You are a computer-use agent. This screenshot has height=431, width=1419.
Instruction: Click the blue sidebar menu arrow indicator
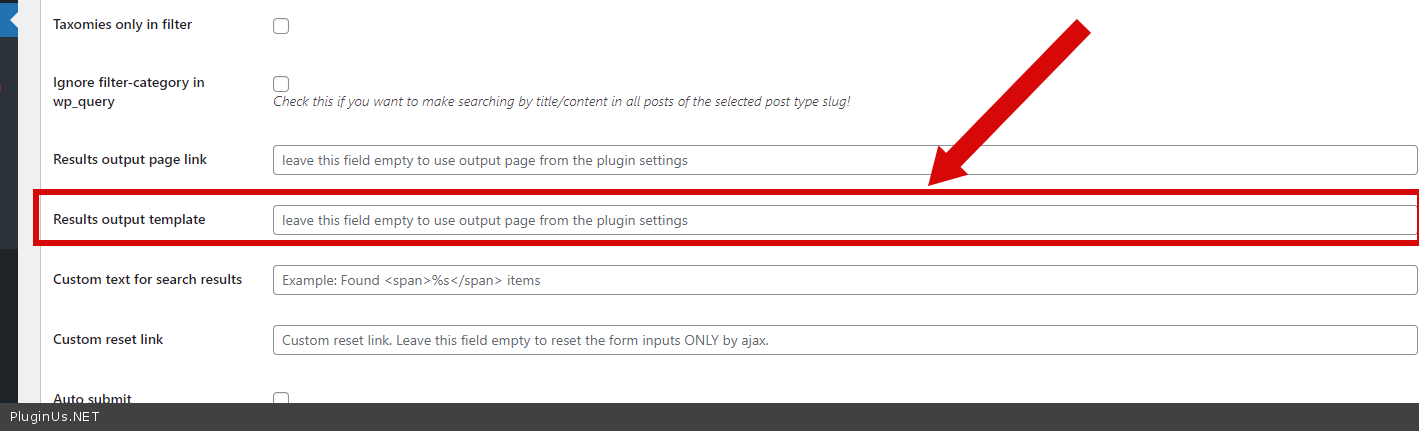(8, 20)
